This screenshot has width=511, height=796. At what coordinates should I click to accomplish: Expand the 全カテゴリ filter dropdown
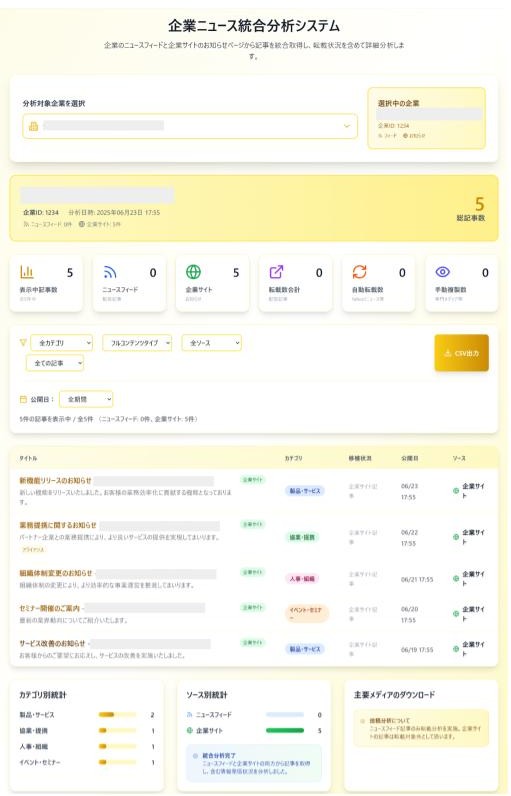tap(61, 343)
